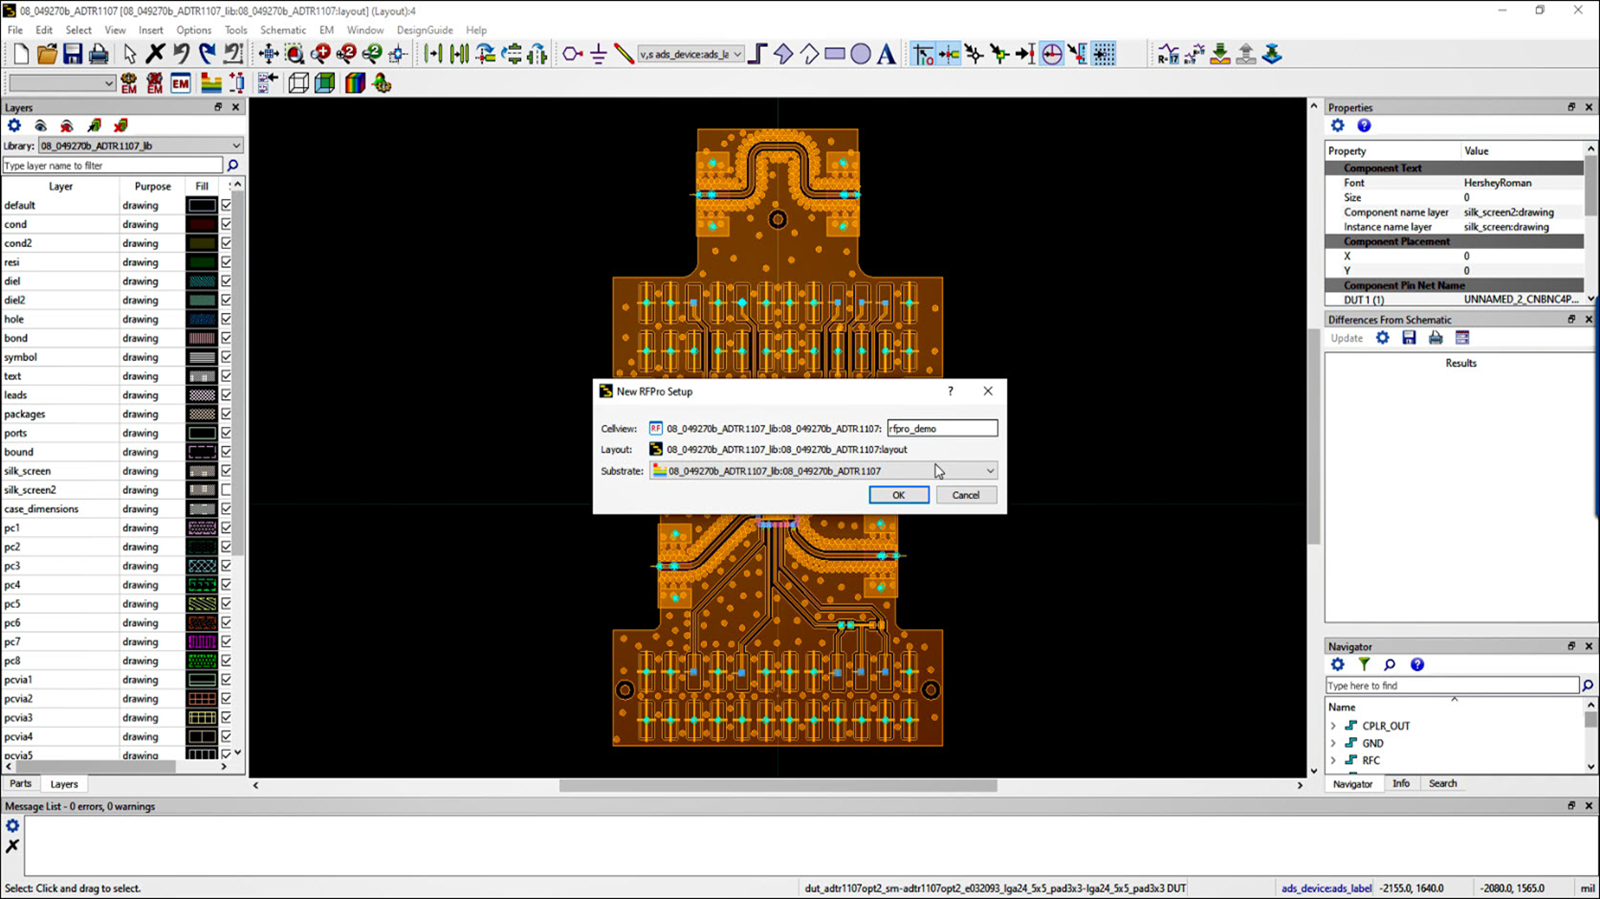Viewport: 1600px width, 900px height.
Task: Click the 3D layer stack view icon
Action: pyautogui.click(x=355, y=83)
